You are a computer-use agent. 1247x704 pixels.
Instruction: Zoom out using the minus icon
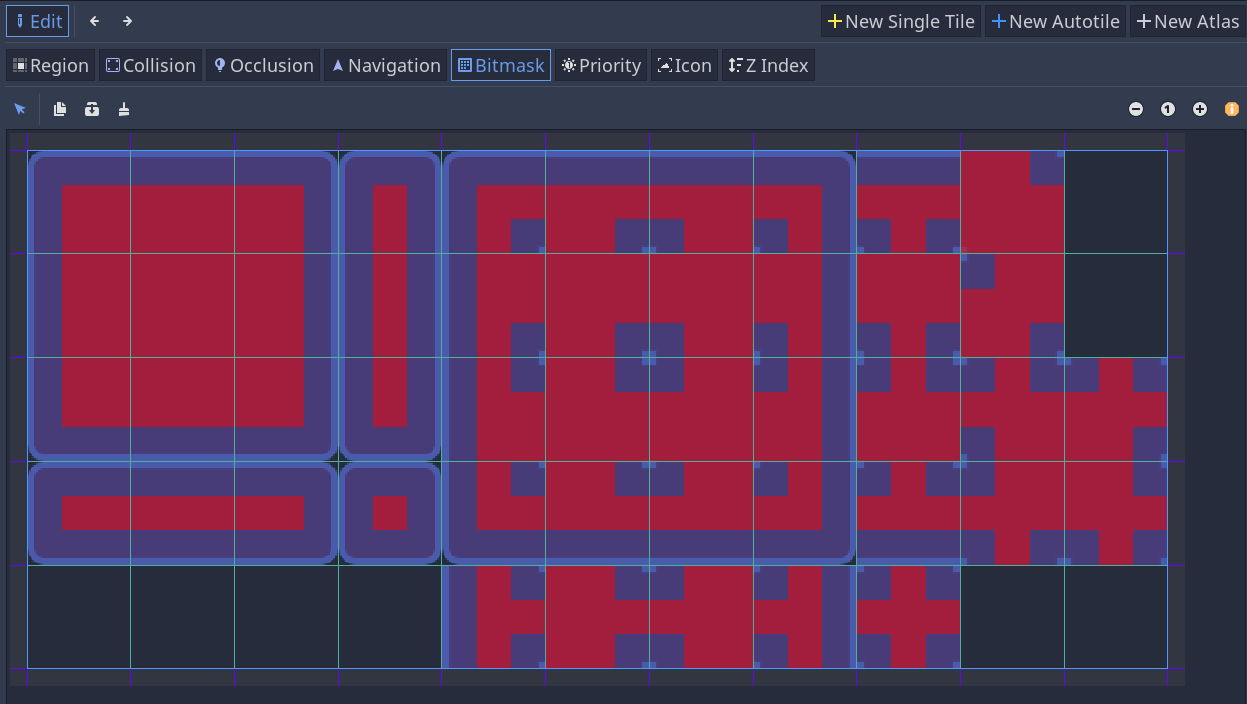click(x=1136, y=109)
